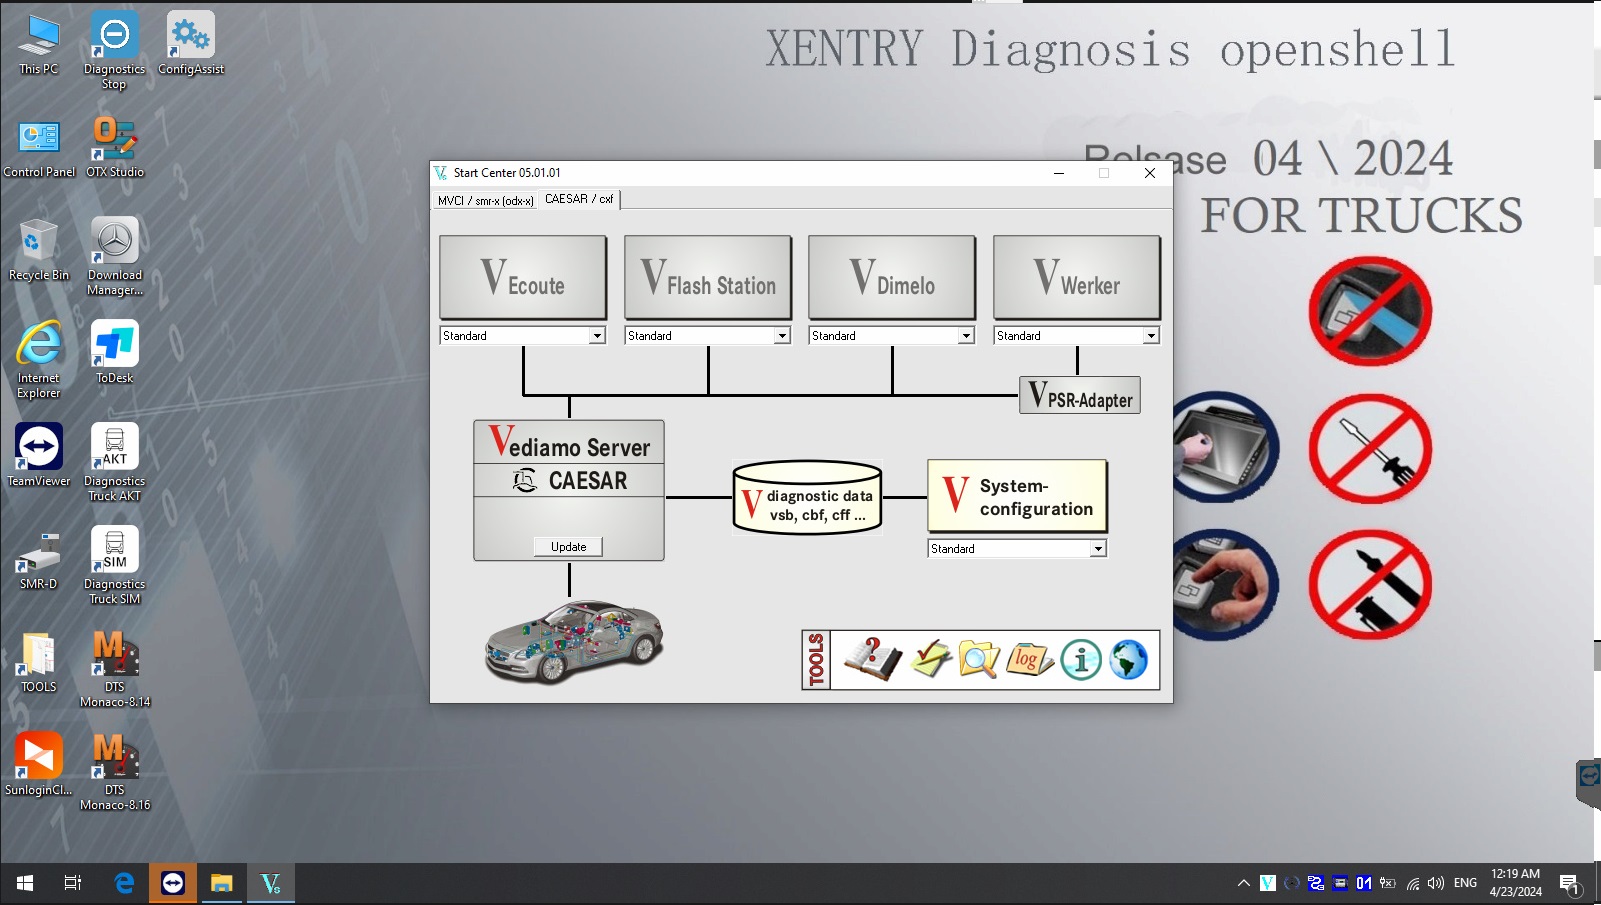Switch to MVCI / smr-x tab
1601x905 pixels.
pyautogui.click(x=485, y=201)
